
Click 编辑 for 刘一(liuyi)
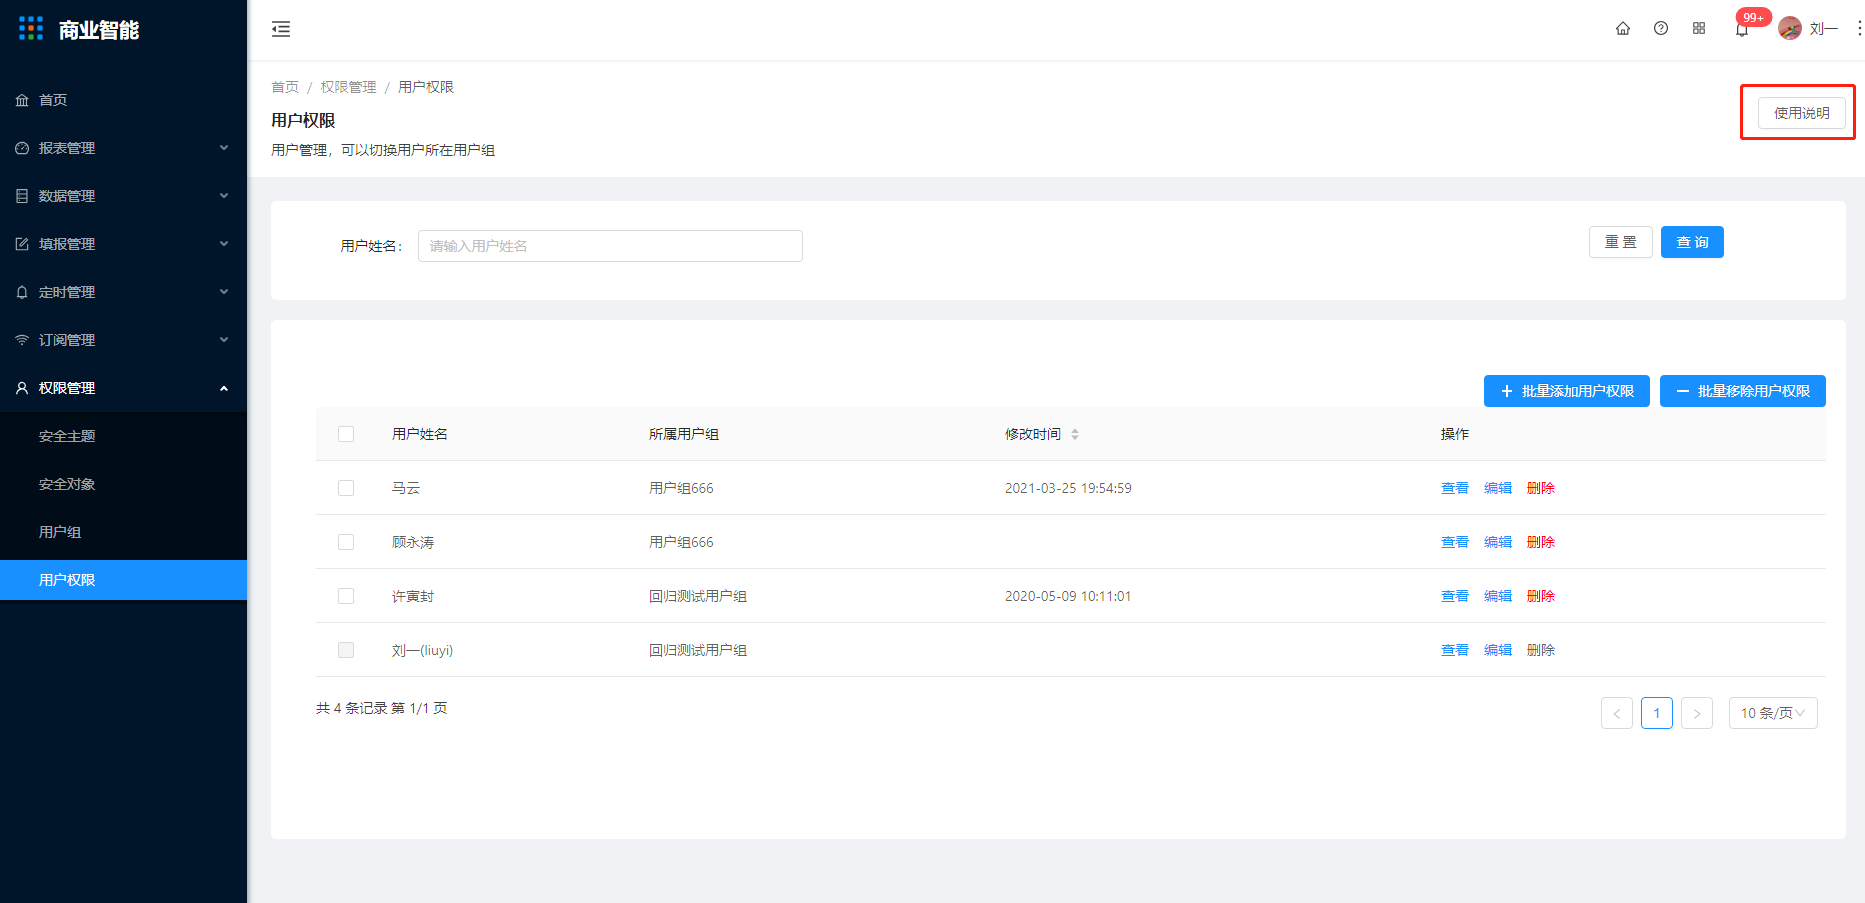1498,650
